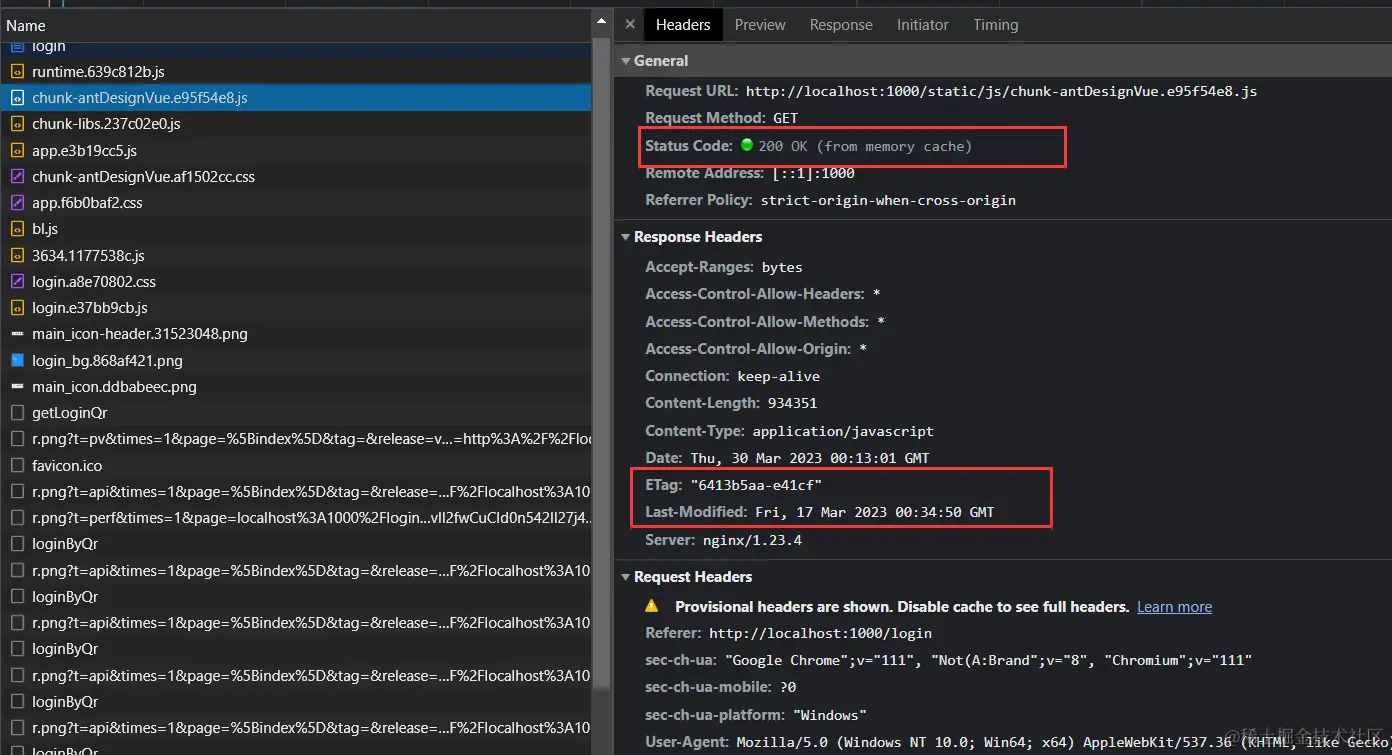Click the chunk-antDesignVue.af1502cc.css stylesheet icon

click(17, 177)
